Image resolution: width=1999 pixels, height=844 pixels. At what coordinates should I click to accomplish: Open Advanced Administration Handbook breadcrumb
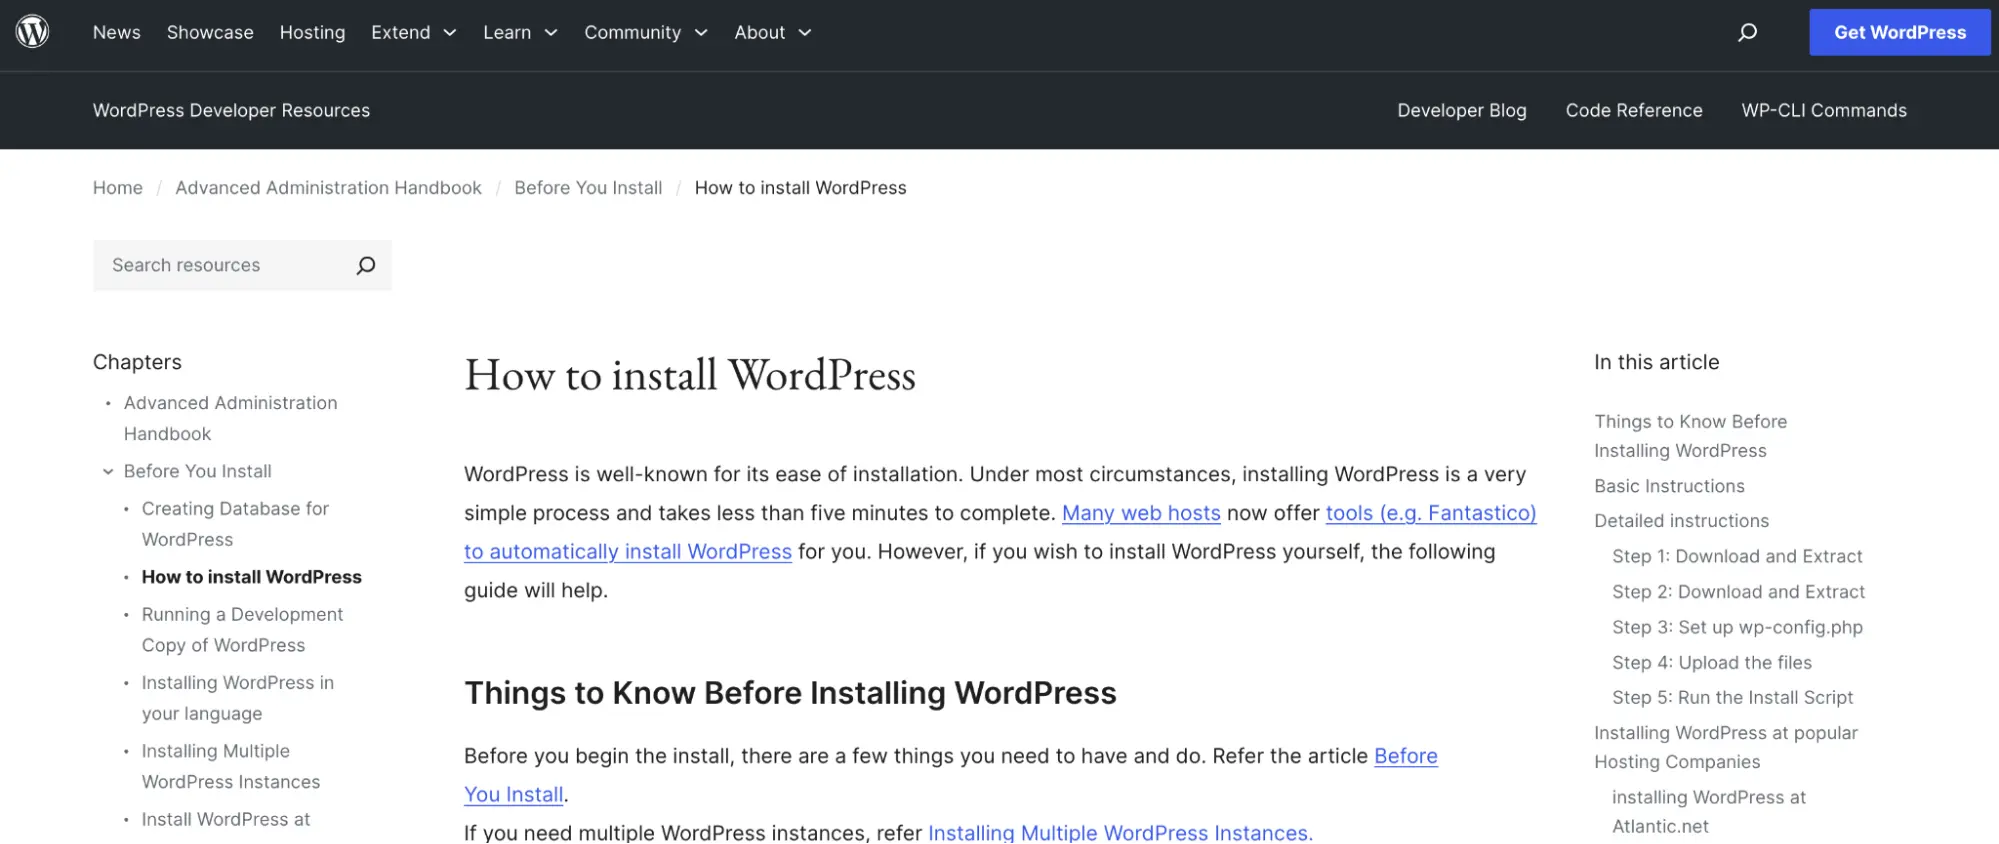click(328, 188)
